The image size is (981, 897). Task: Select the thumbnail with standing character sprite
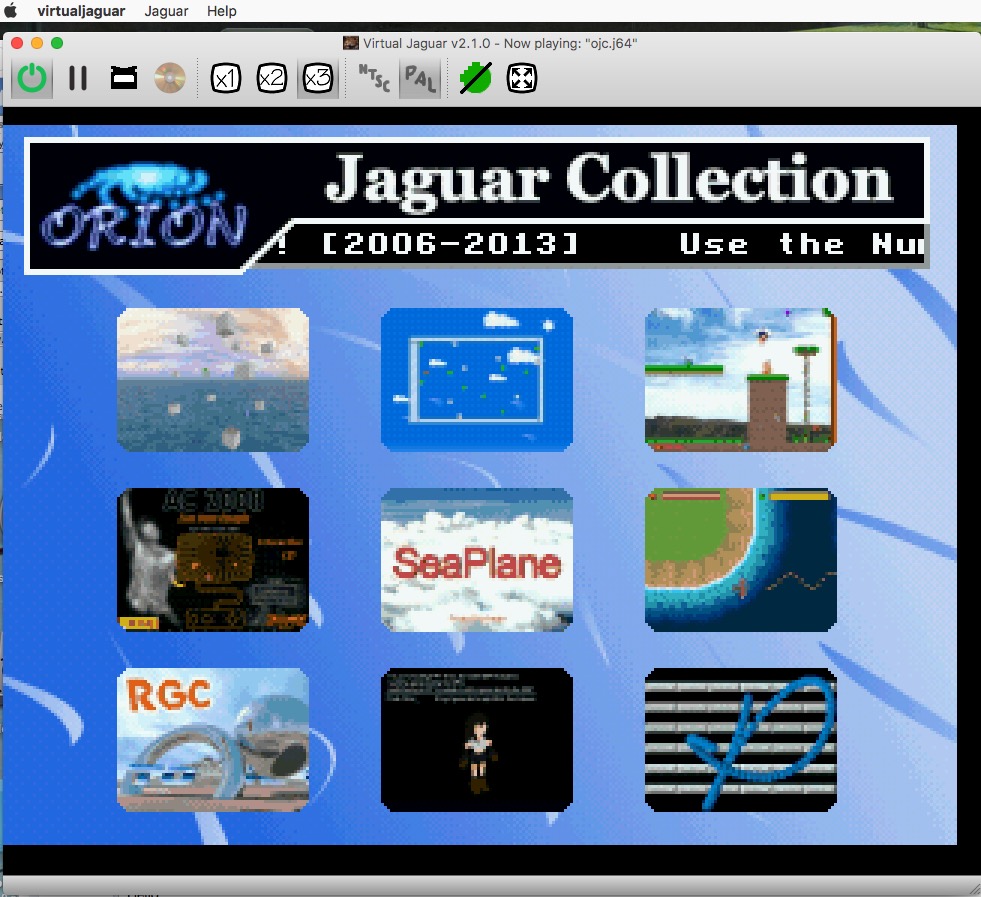tap(477, 740)
